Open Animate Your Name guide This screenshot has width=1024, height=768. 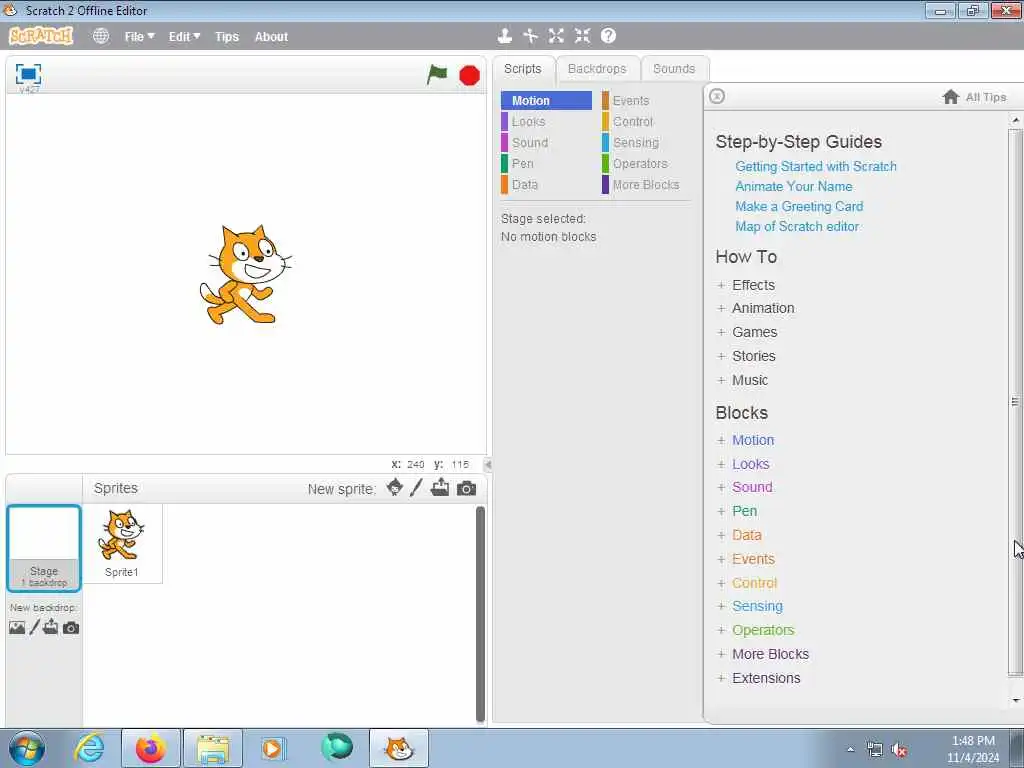[x=793, y=186]
